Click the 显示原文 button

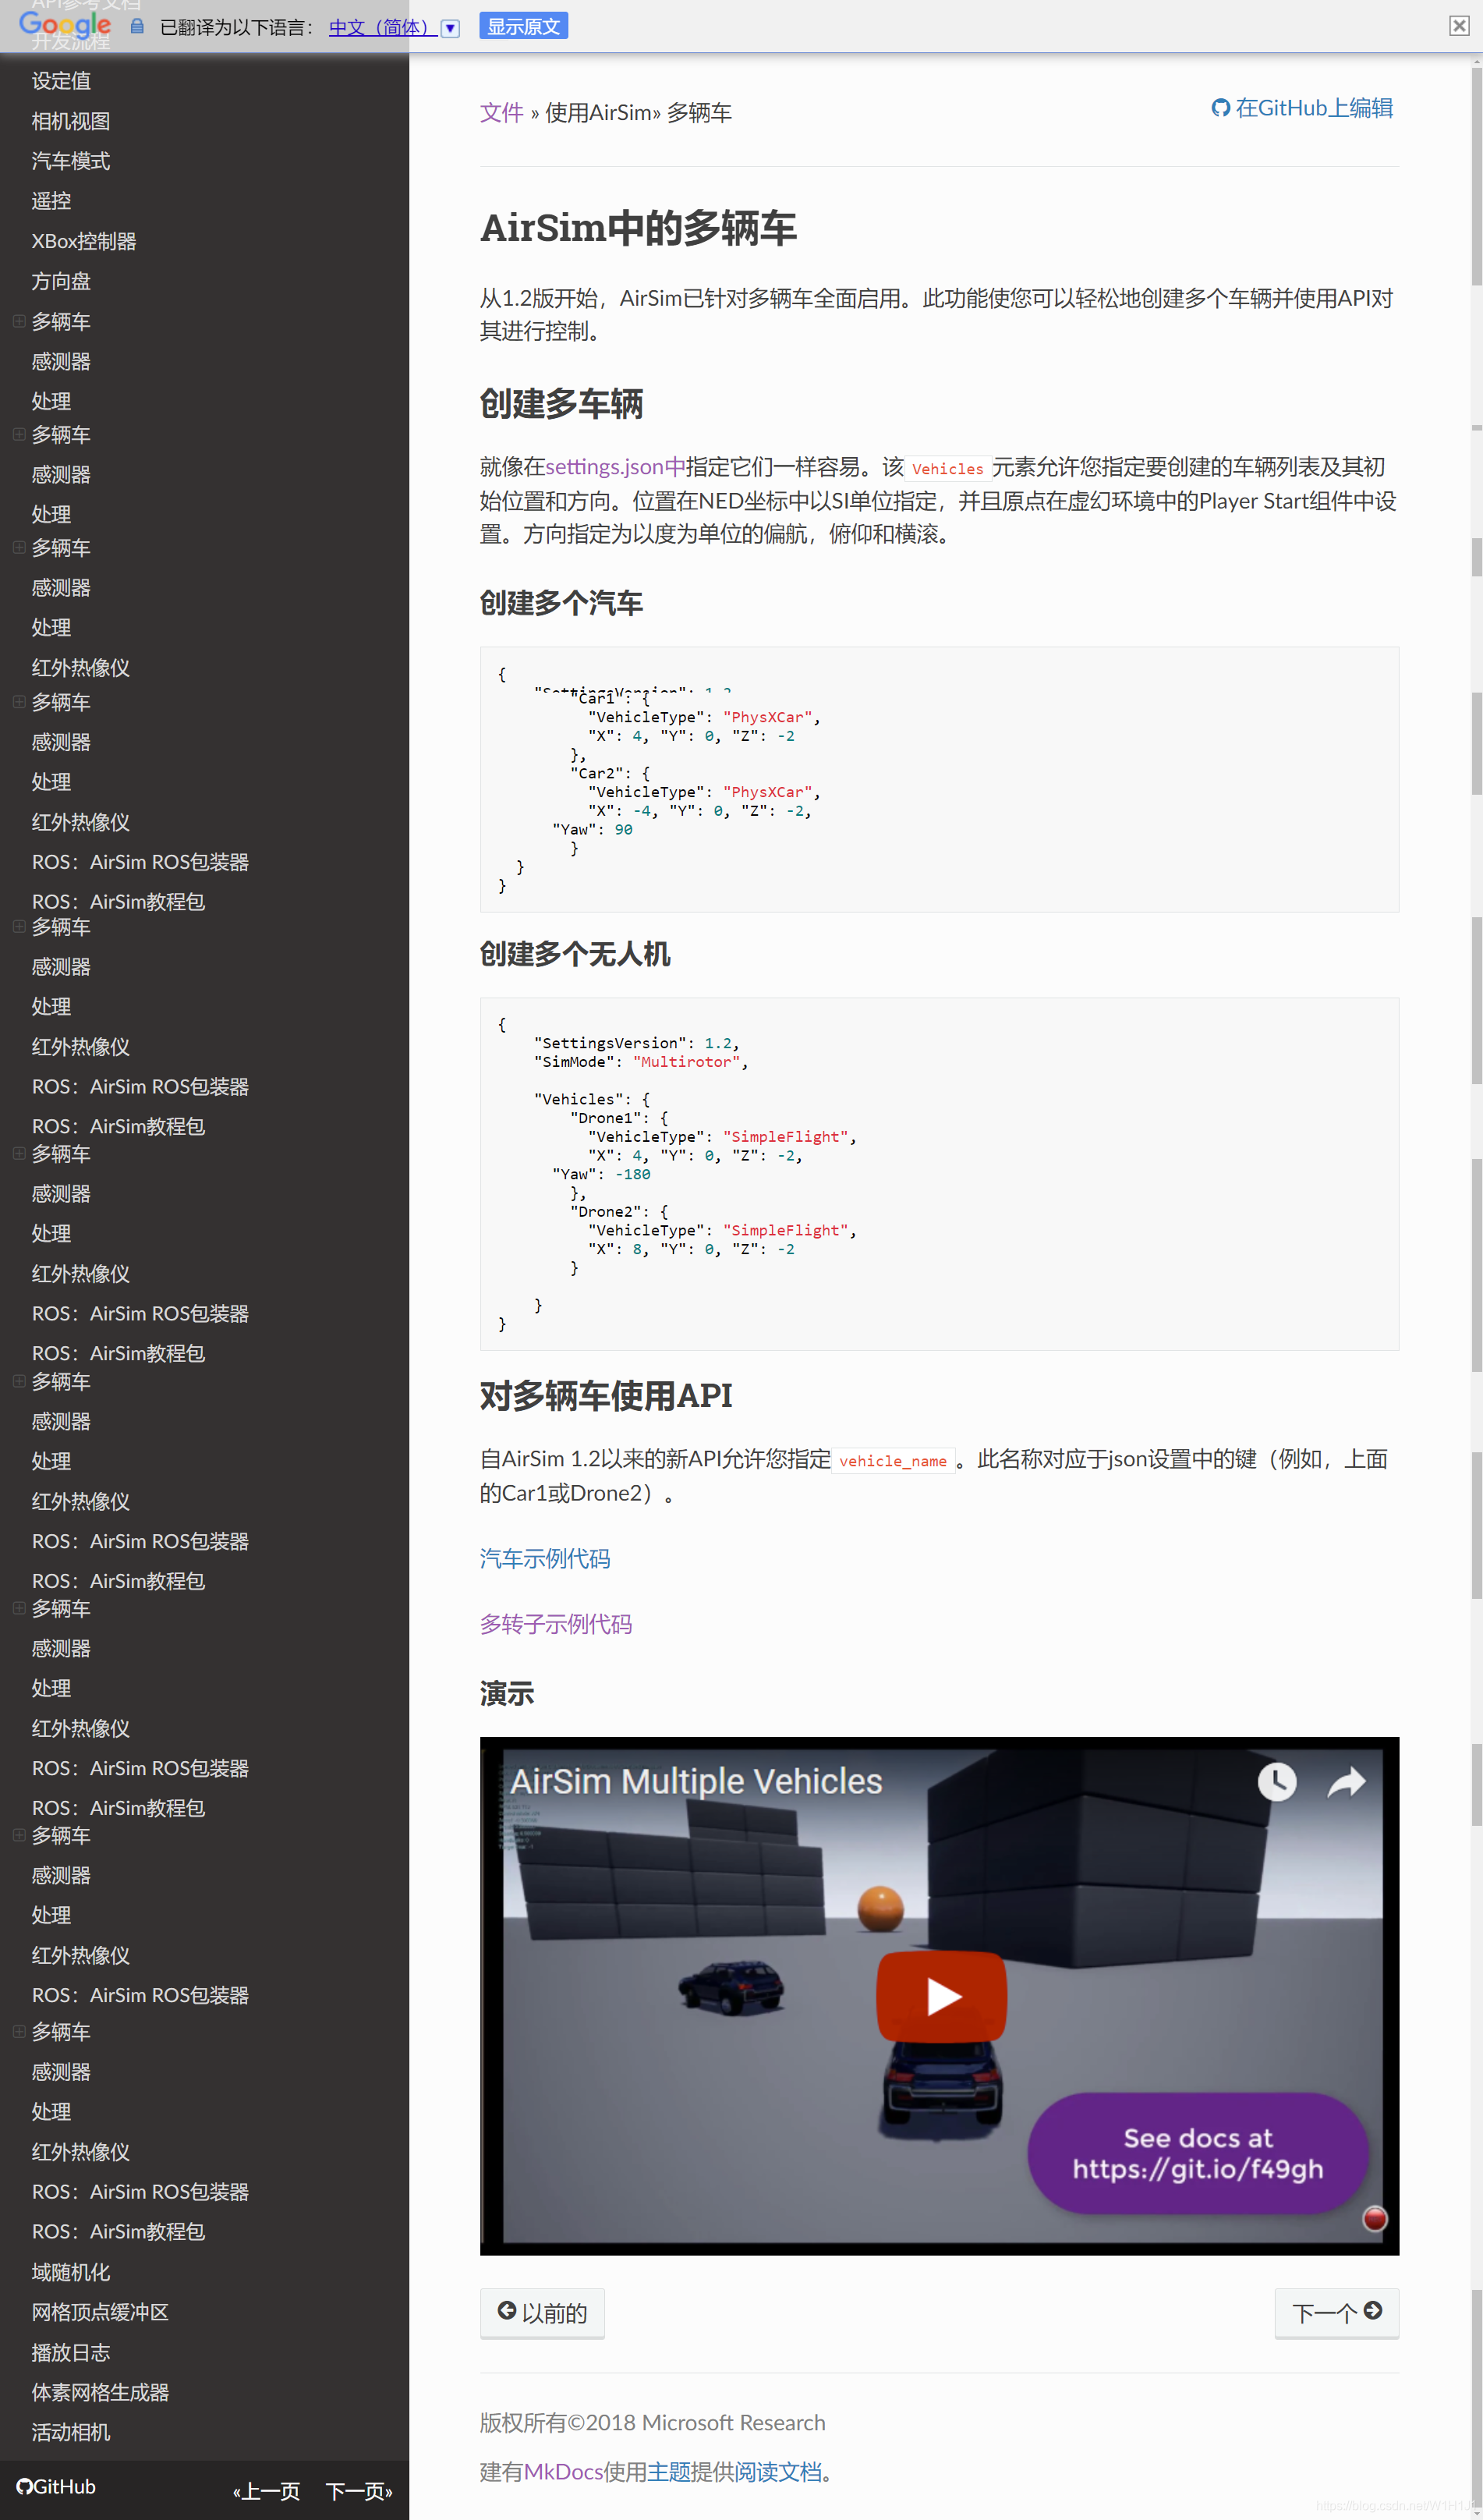click(523, 25)
